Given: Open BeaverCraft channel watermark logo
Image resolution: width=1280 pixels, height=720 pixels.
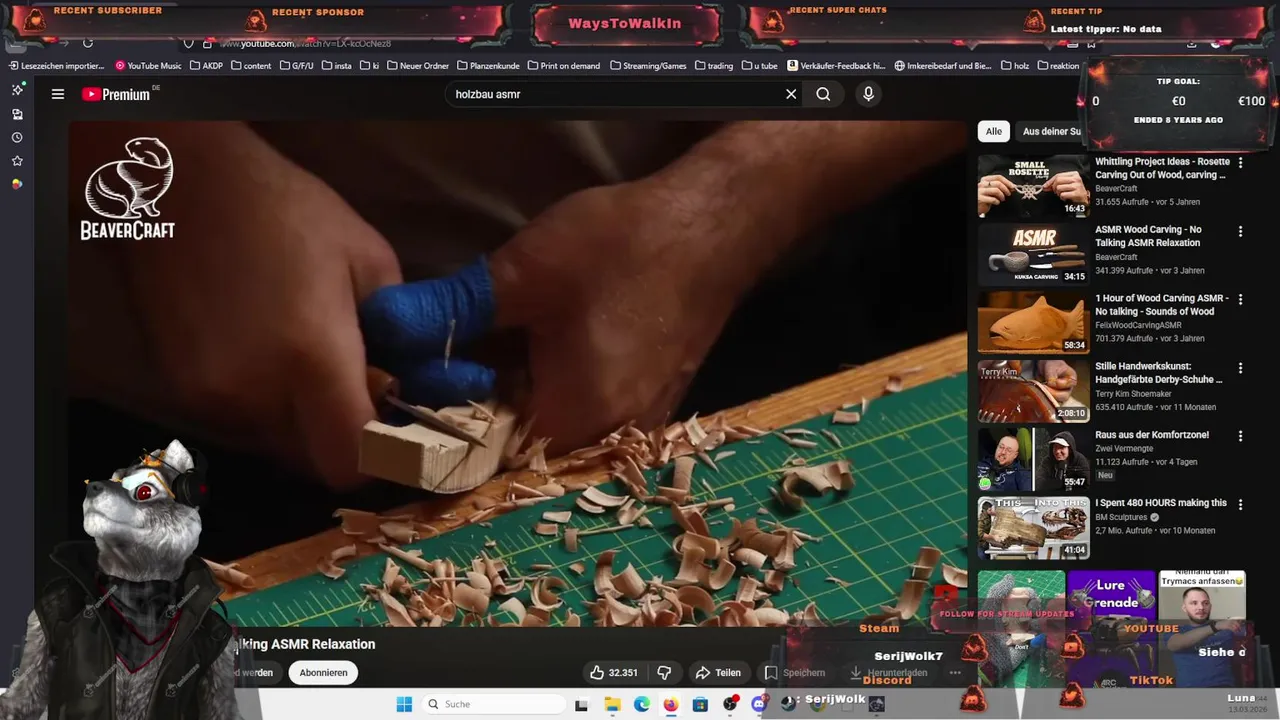Looking at the screenshot, I should coord(128,188).
